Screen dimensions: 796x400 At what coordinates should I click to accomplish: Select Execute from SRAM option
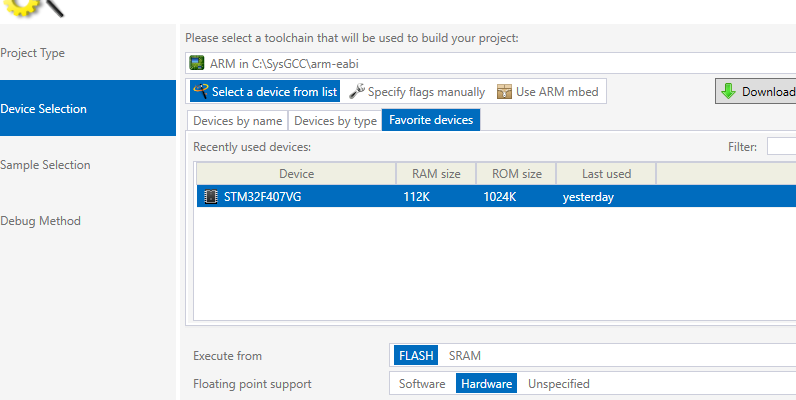coord(464,355)
